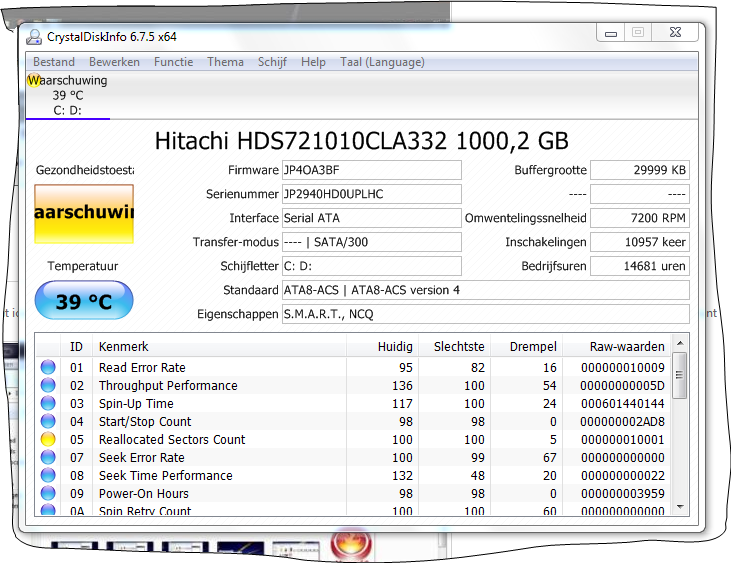The height and width of the screenshot is (563, 731).
Task: Click the scroll up arrow of SMART list
Action: [680, 343]
